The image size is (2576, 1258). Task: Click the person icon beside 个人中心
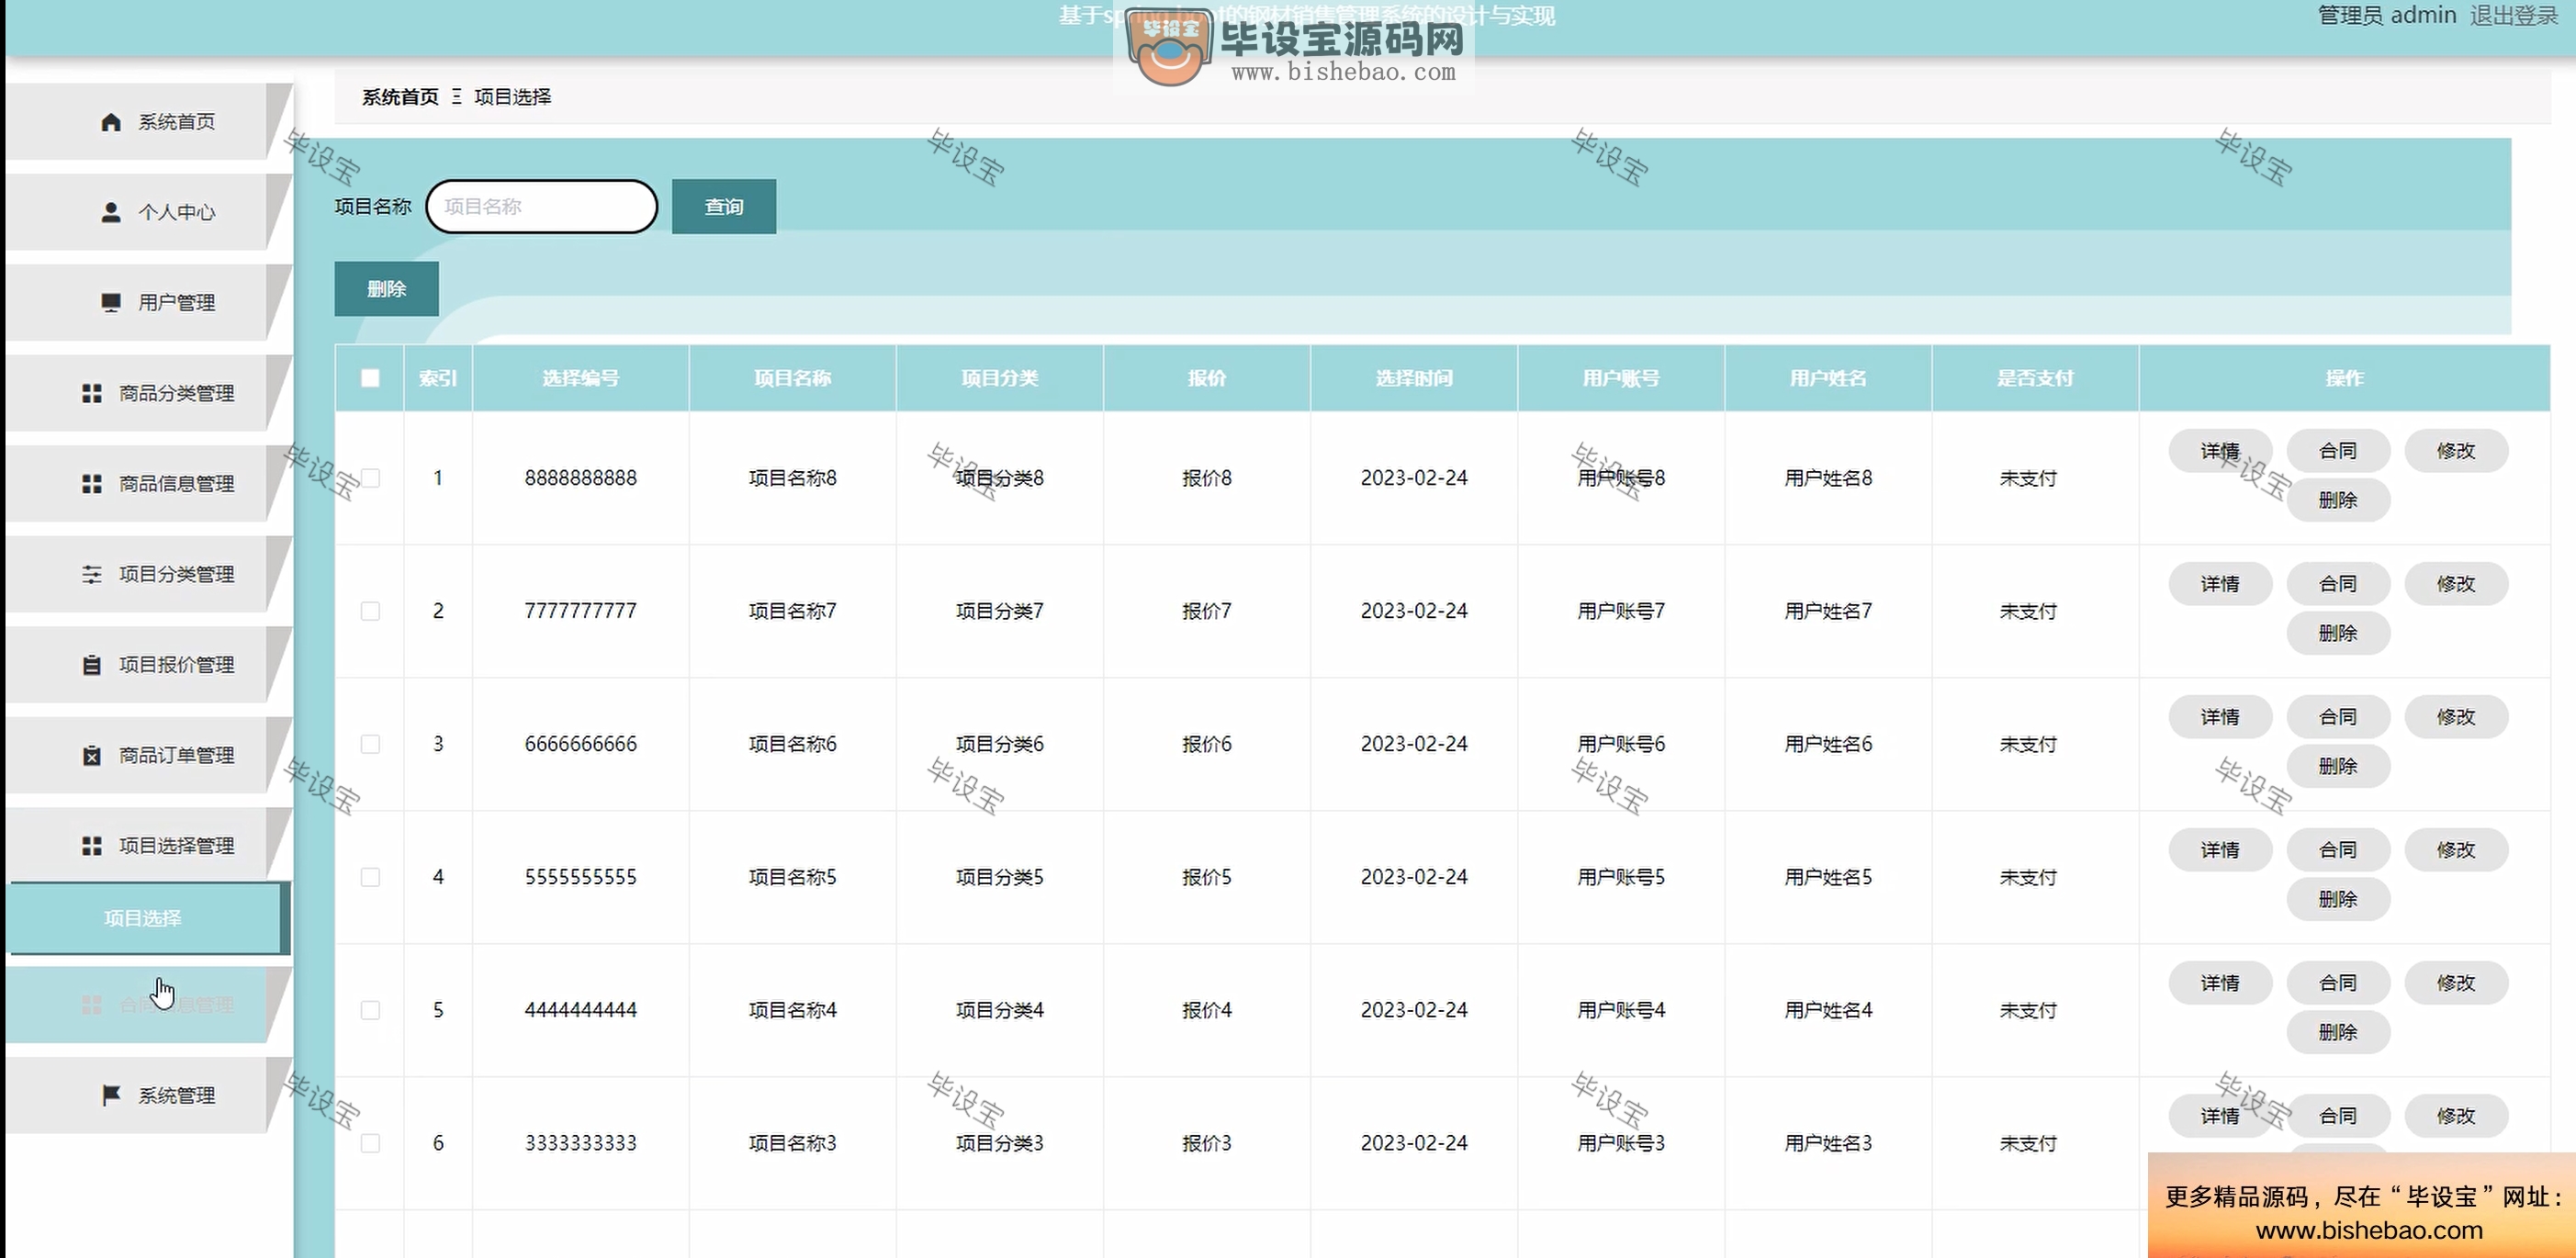tap(111, 212)
